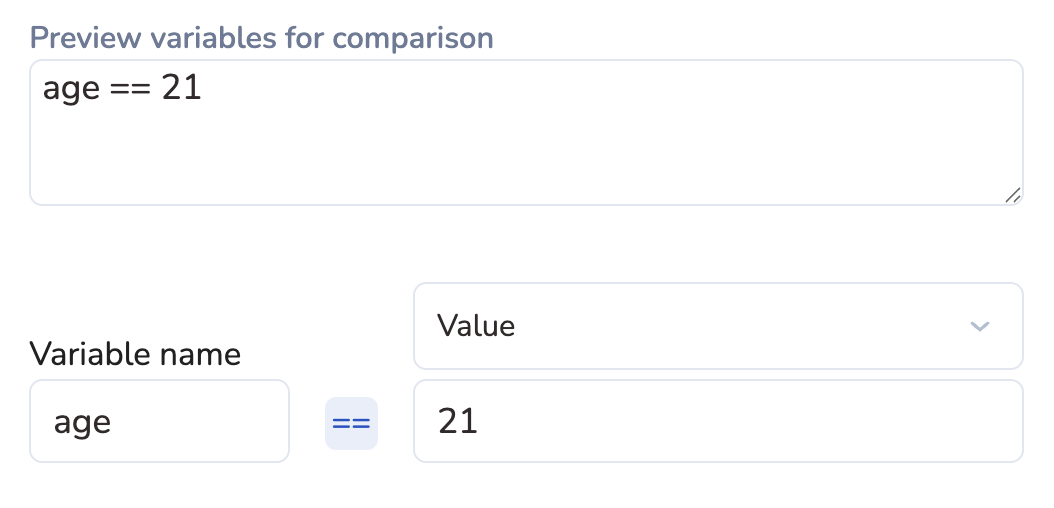Expand the comparison type selector

(x=717, y=326)
